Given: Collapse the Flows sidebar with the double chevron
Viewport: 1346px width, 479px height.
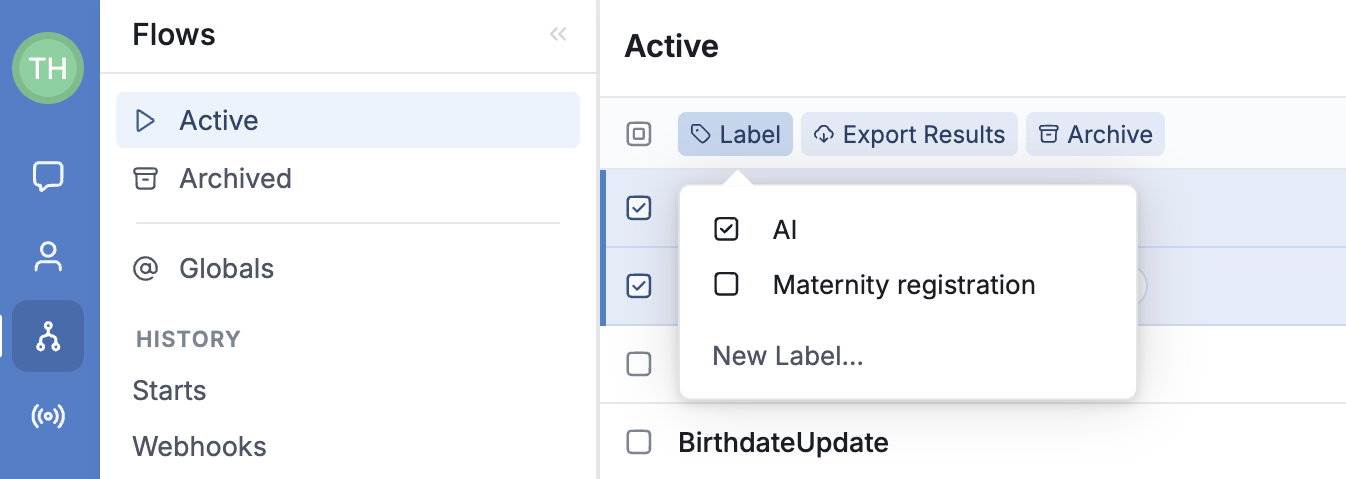Looking at the screenshot, I should coord(558,35).
